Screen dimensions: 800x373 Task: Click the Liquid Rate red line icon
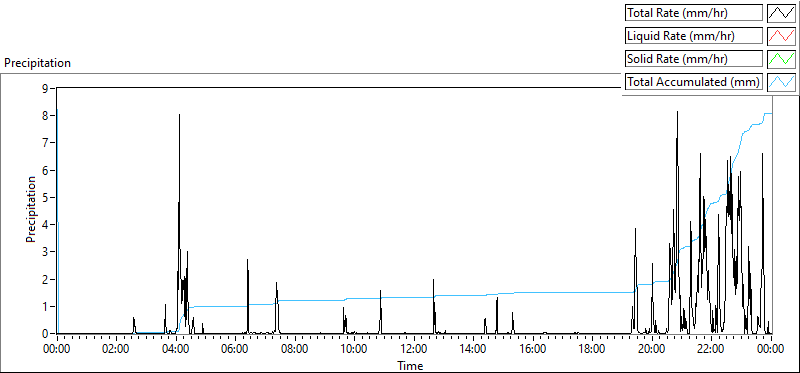point(781,36)
